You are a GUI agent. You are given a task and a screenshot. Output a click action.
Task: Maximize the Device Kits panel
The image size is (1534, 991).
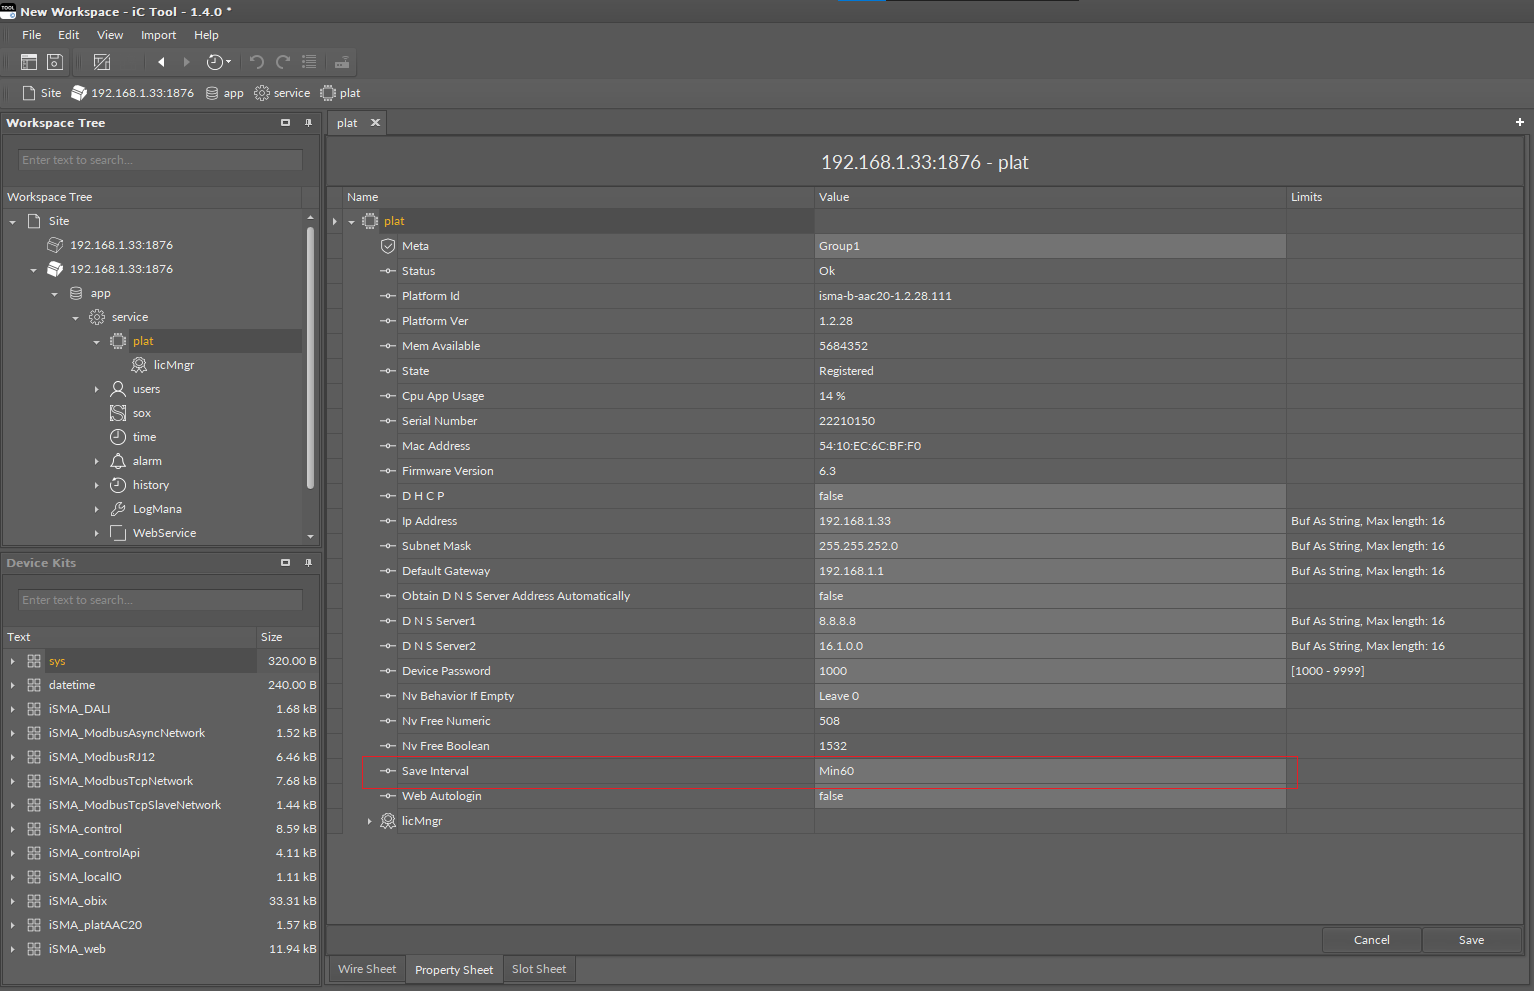(x=285, y=563)
